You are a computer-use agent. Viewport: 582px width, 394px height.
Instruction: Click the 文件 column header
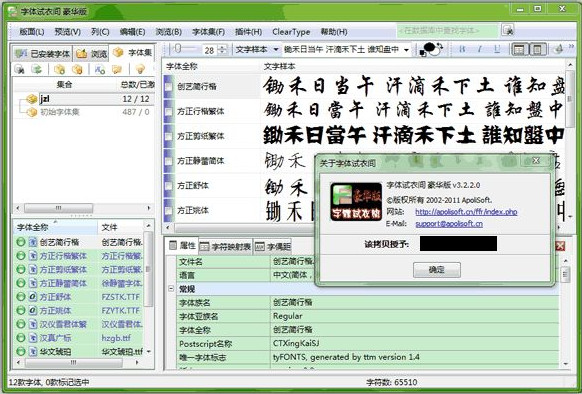click(109, 227)
